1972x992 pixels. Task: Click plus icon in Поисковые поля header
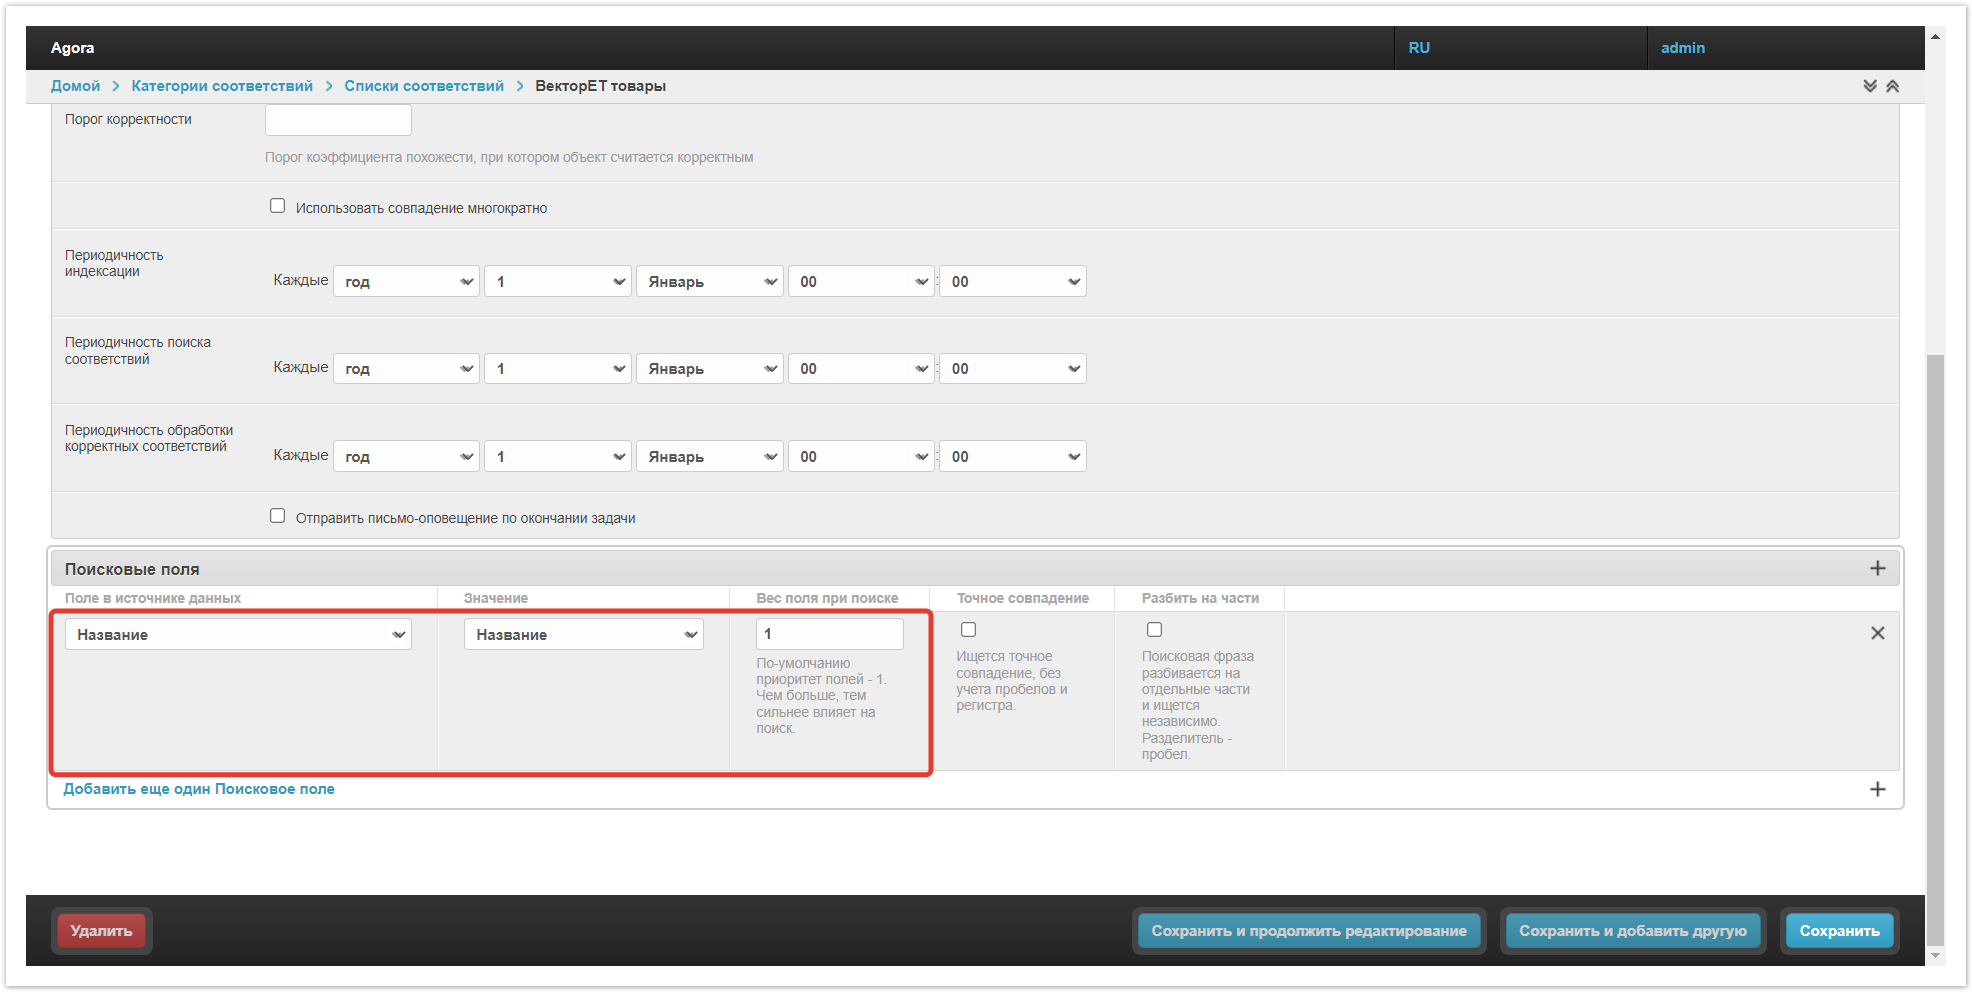click(1877, 568)
